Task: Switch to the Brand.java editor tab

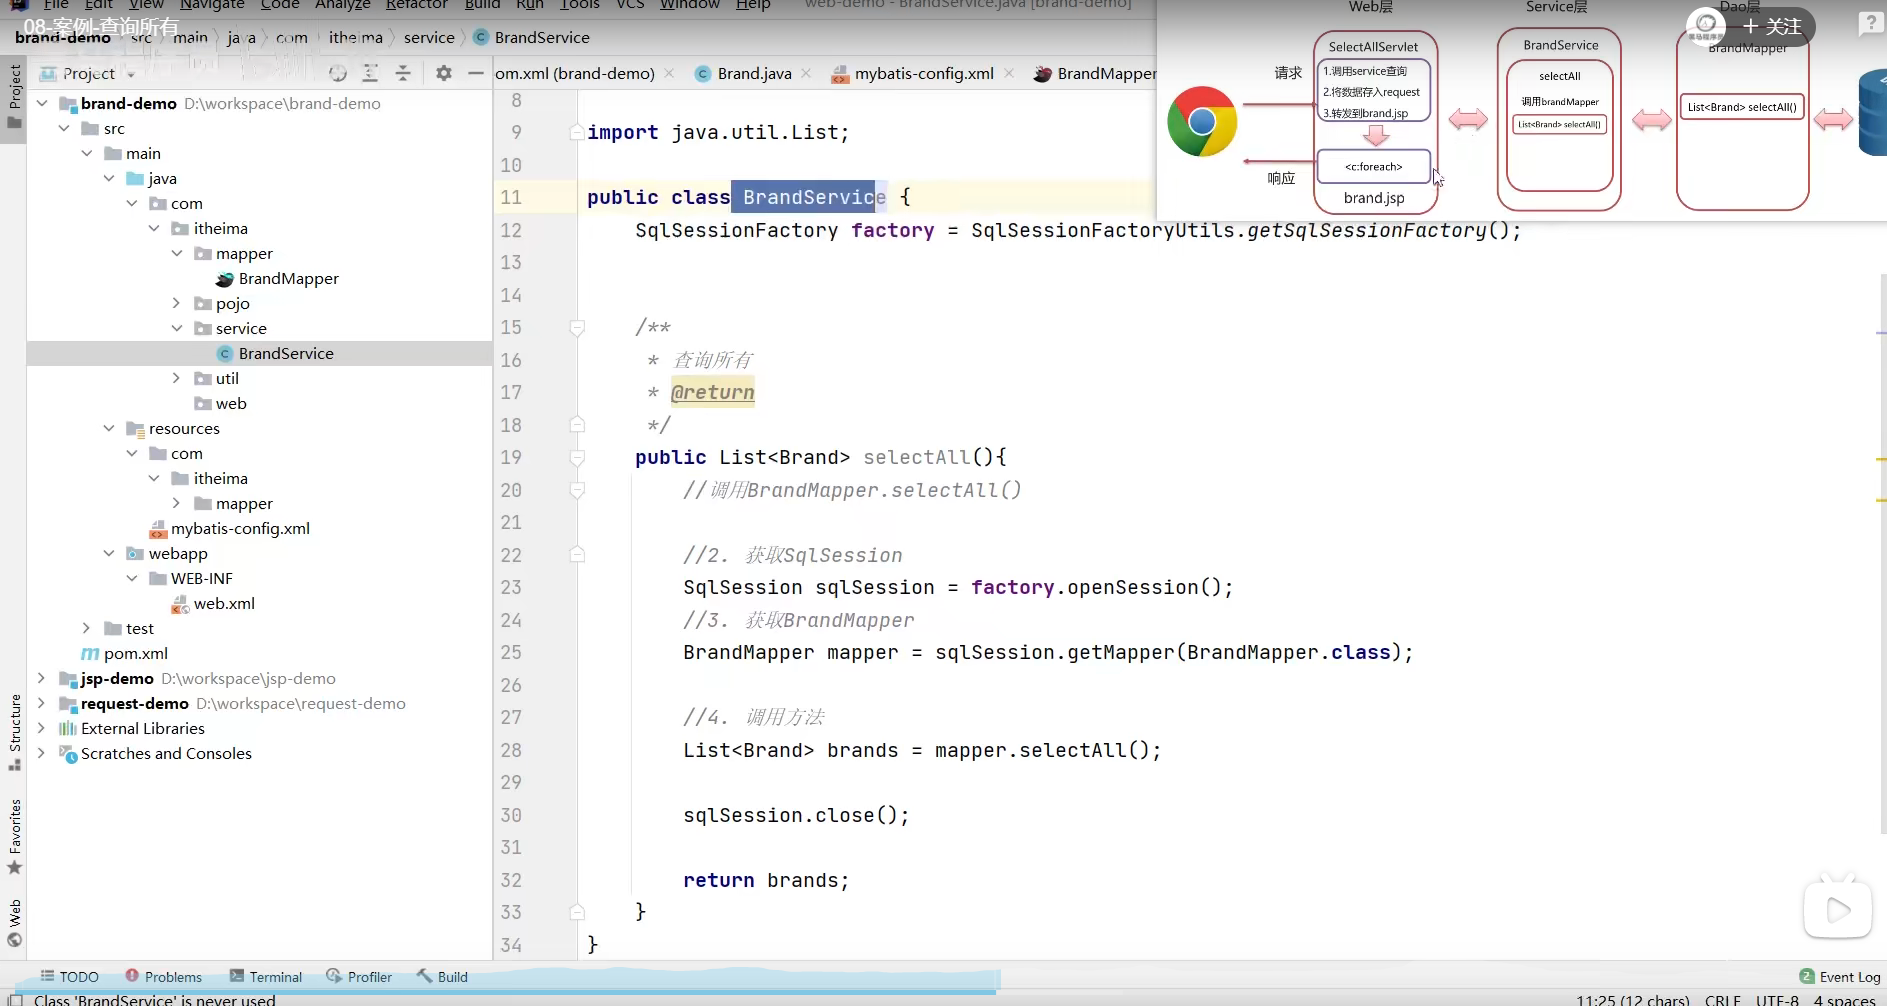Action: 754,73
